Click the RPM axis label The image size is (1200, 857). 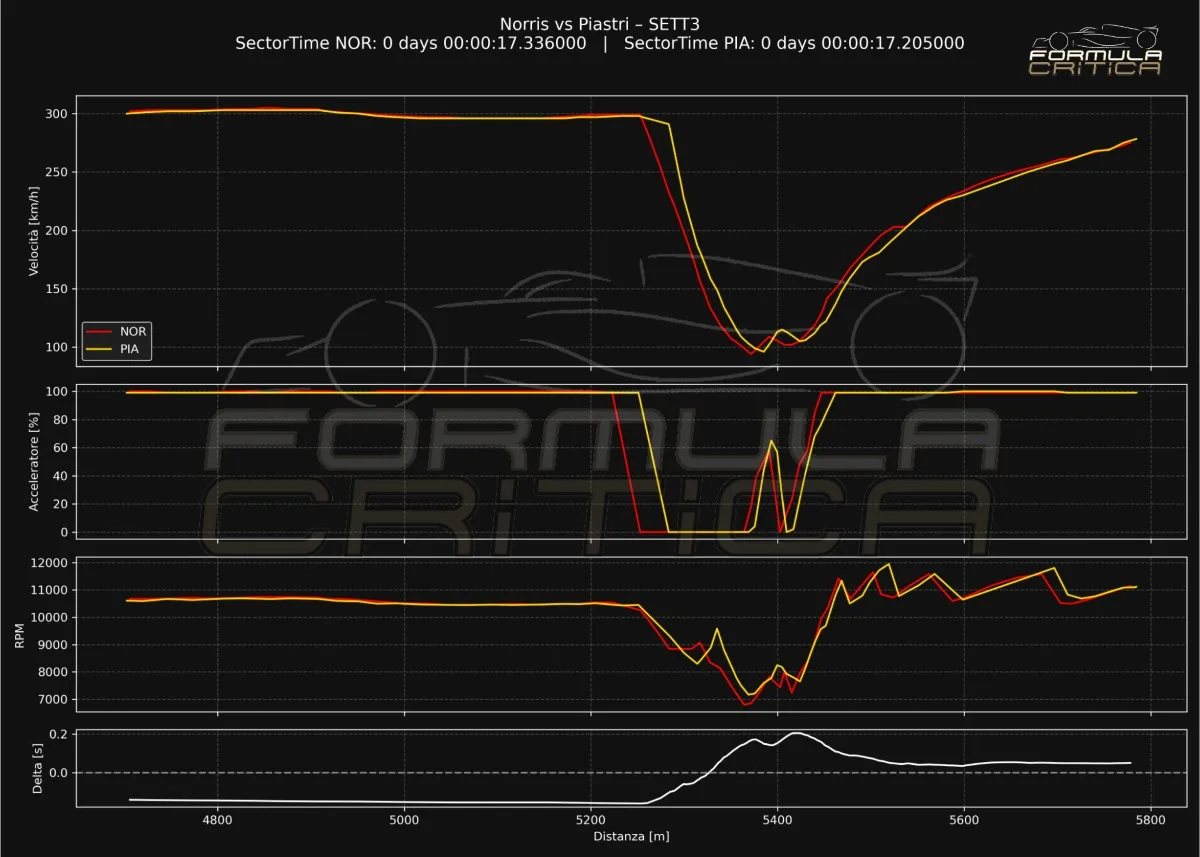(x=21, y=632)
